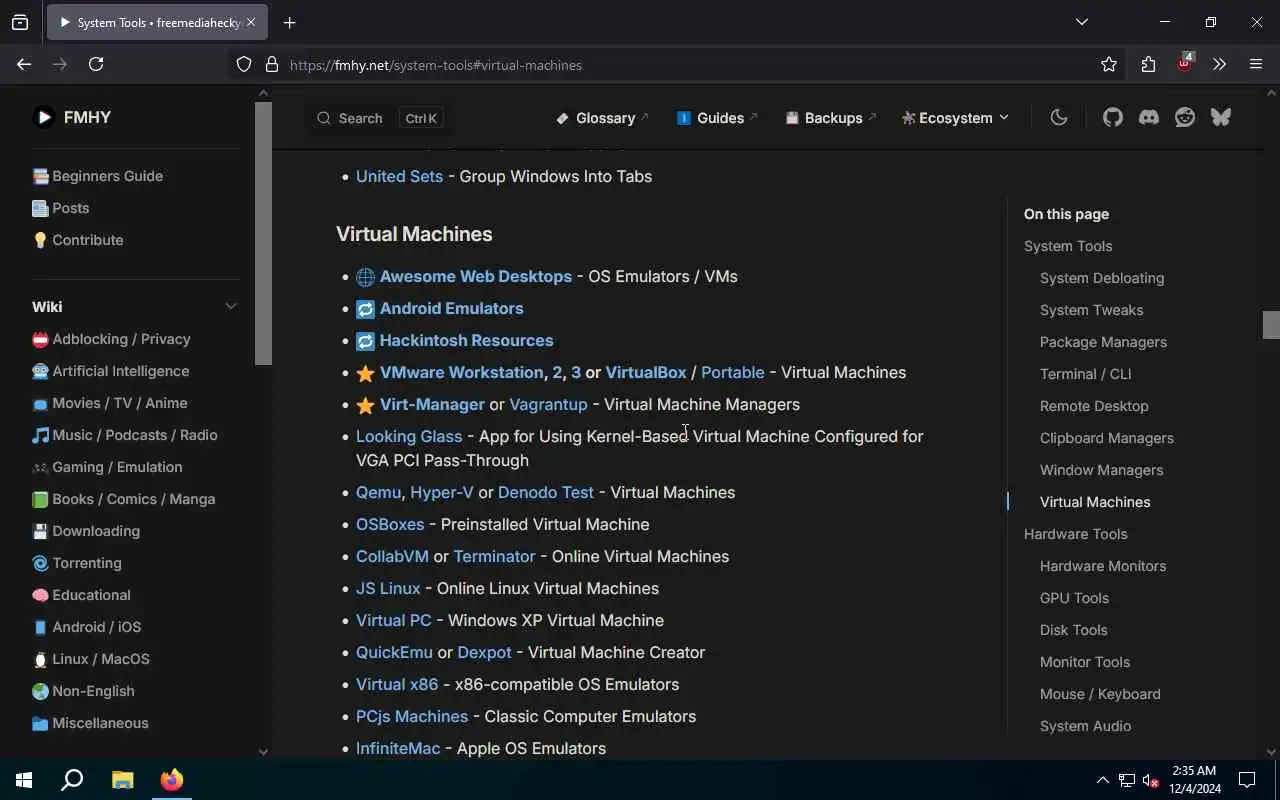Click the site security padlock icon
This screenshot has width=1280, height=800.
[x=271, y=65]
